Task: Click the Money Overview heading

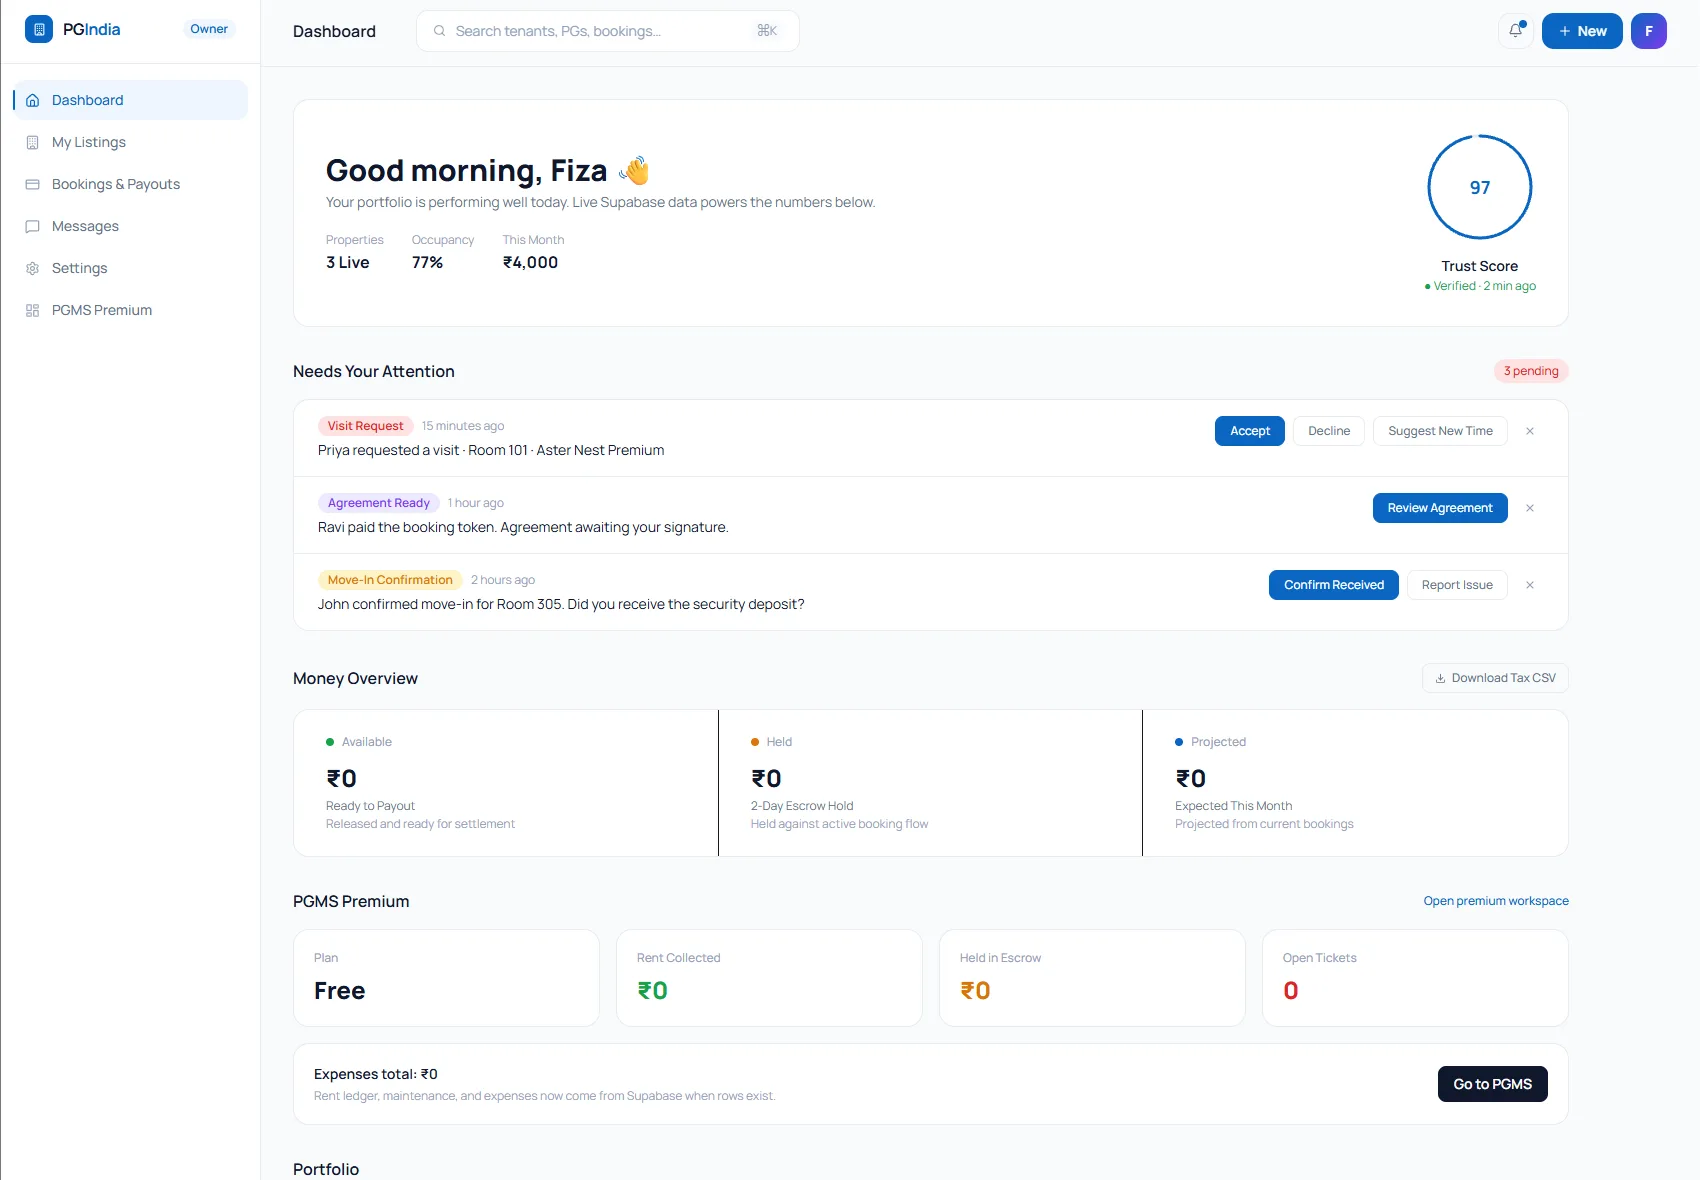Action: 355,678
